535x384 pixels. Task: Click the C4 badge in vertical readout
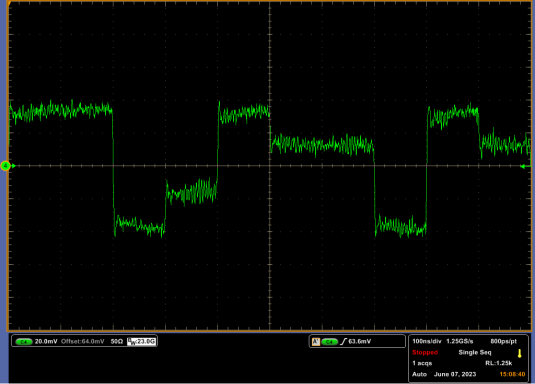point(24,342)
